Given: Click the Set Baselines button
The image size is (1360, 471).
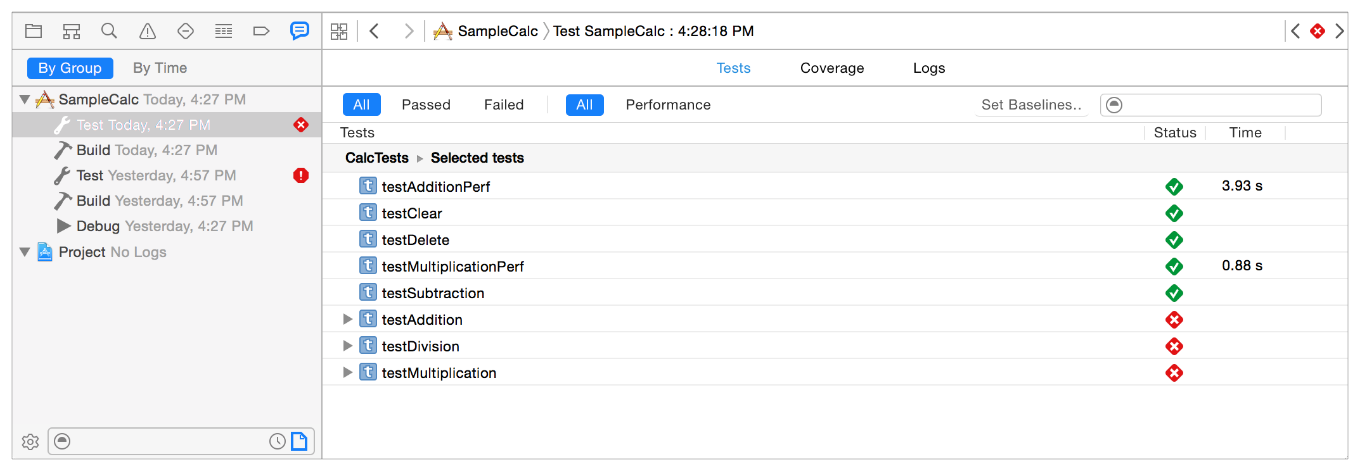Looking at the screenshot, I should 1032,105.
